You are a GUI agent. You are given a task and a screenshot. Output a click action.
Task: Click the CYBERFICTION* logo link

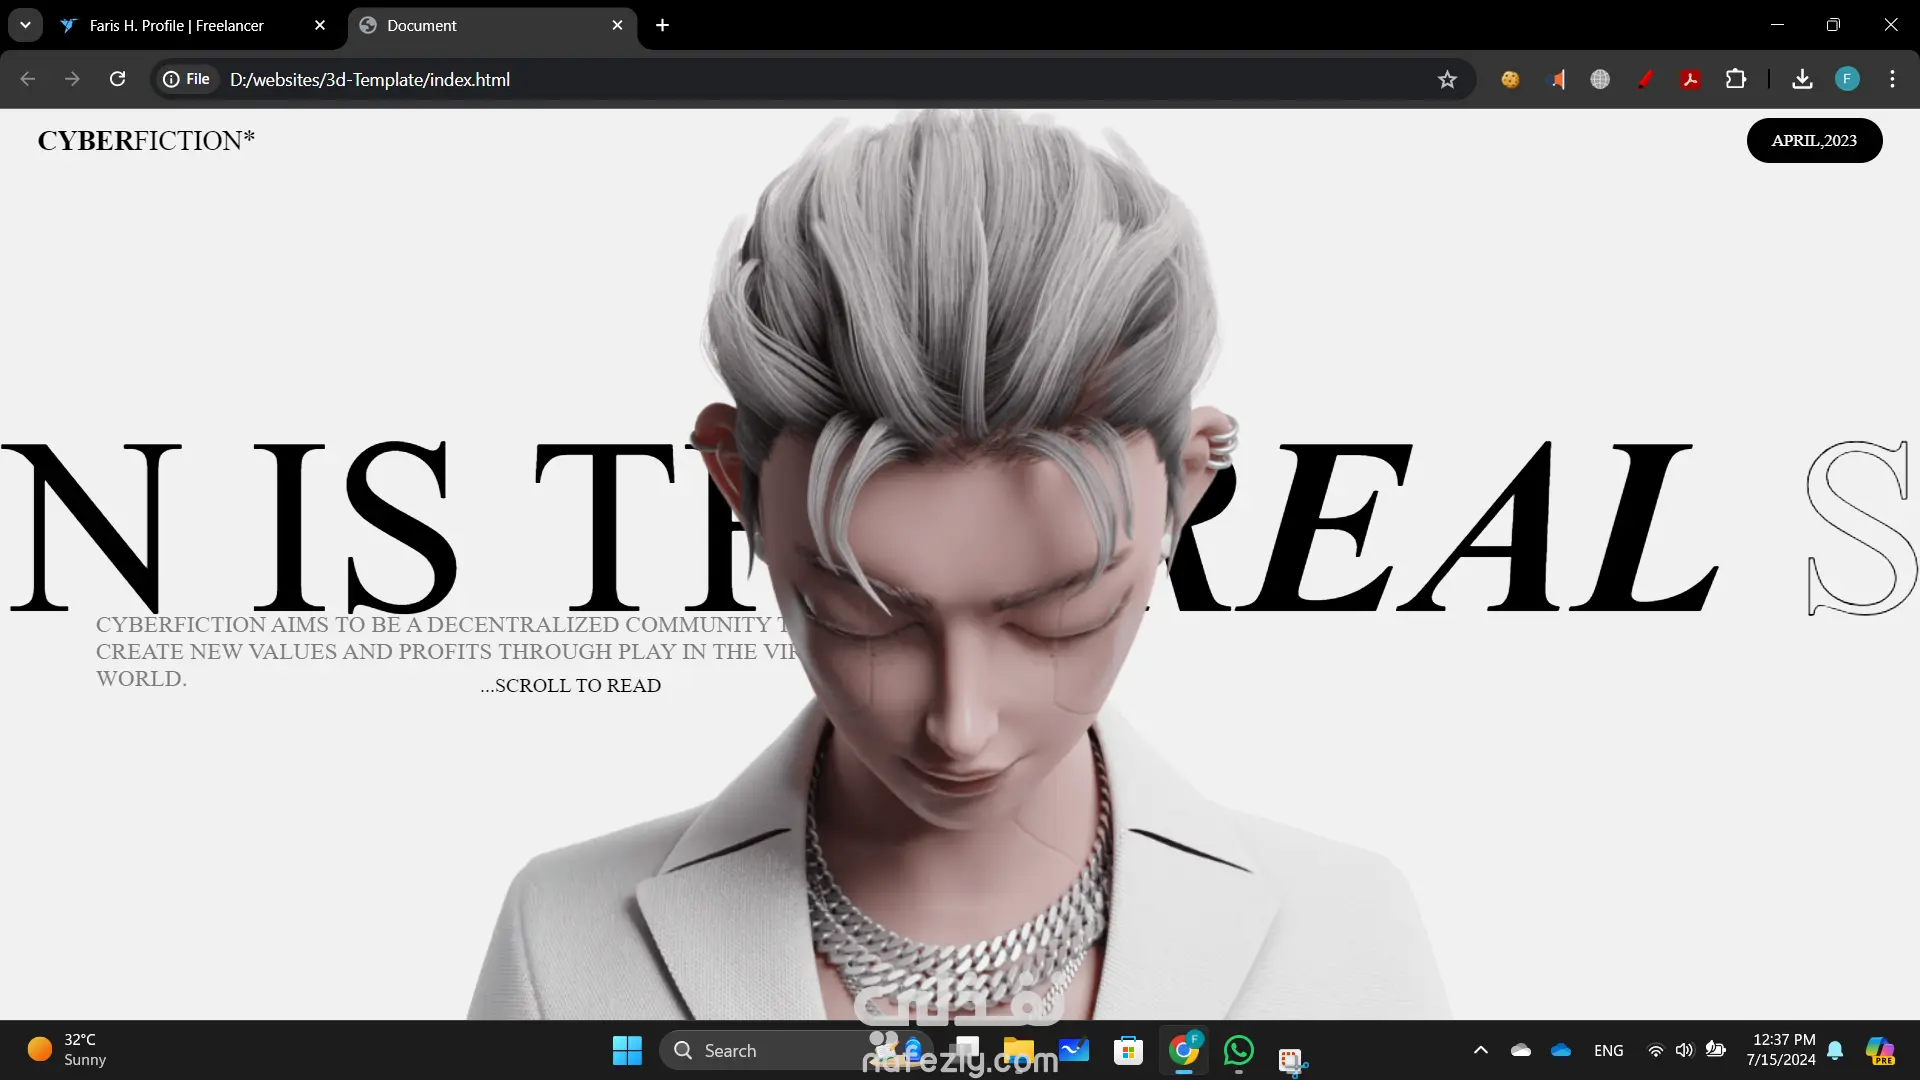[x=146, y=141]
